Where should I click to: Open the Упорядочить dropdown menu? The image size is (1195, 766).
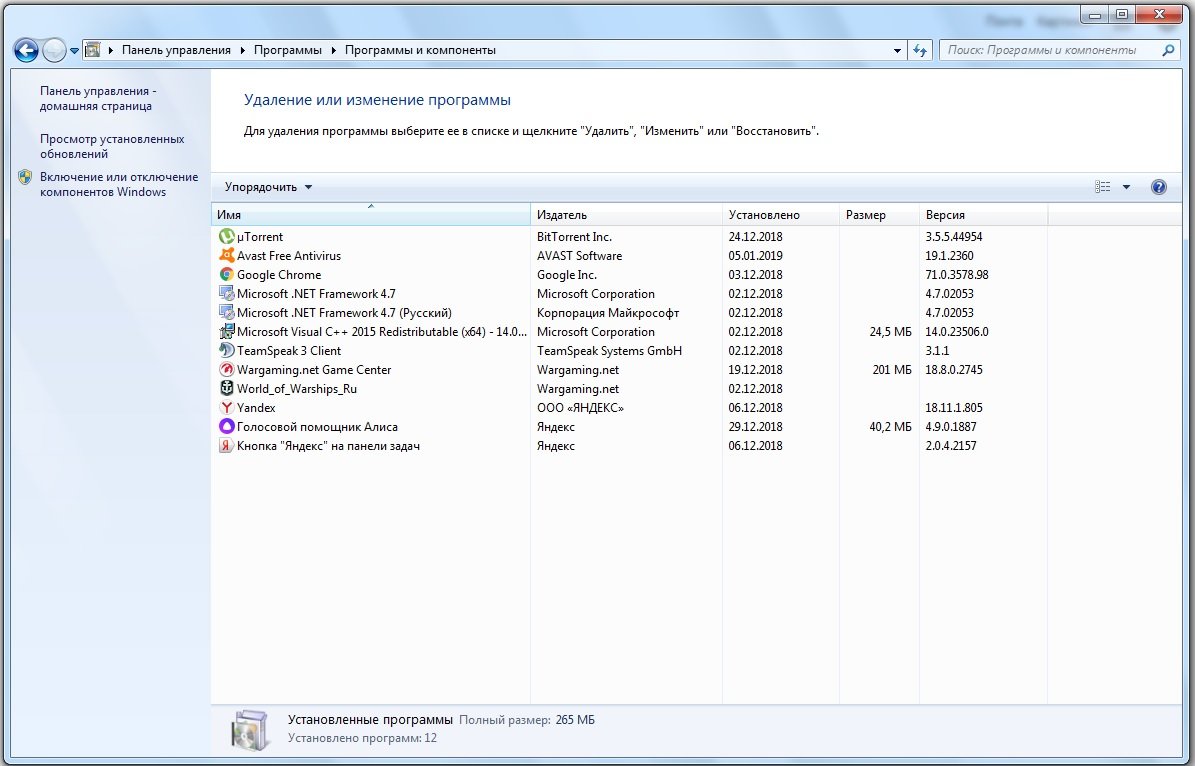[268, 187]
